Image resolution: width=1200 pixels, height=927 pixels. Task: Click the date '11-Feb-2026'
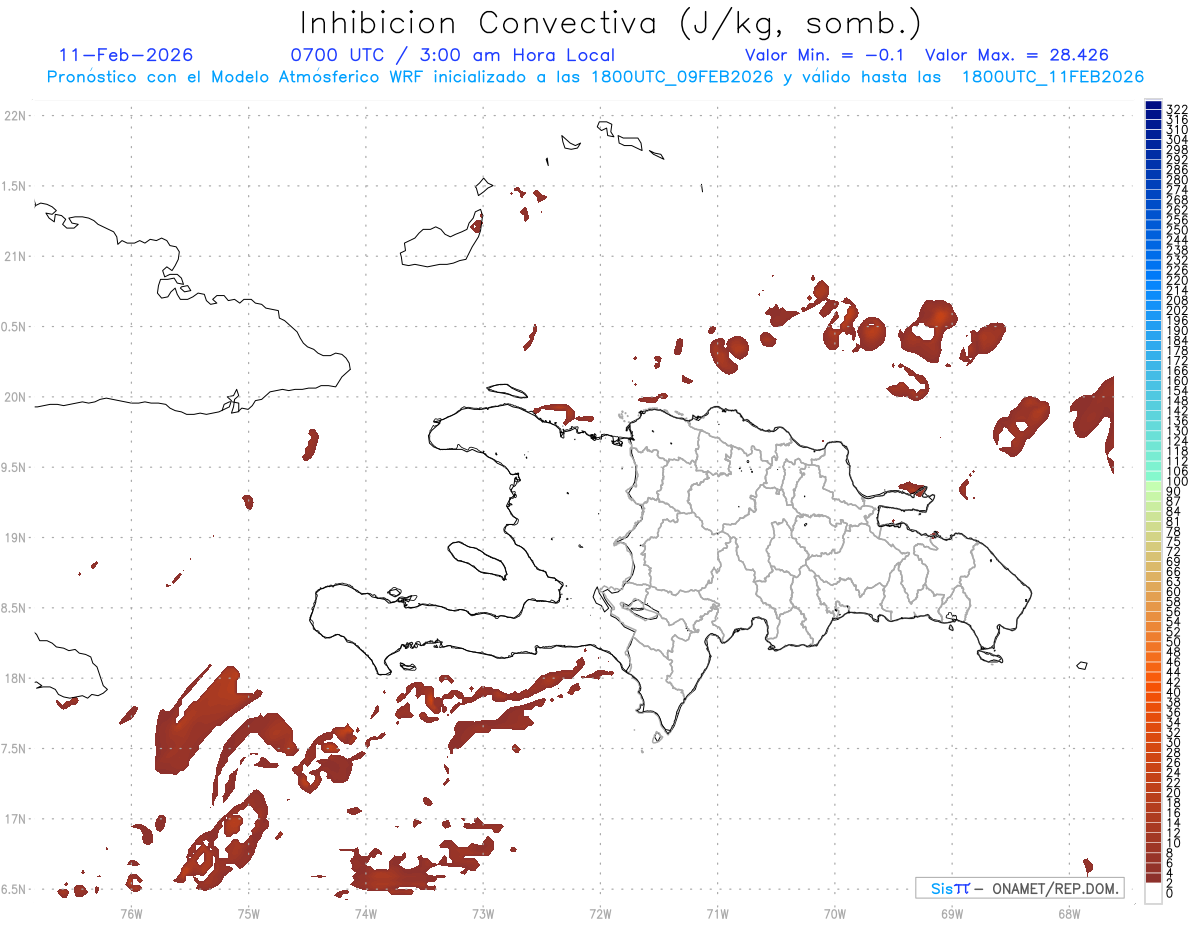pyautogui.click(x=126, y=55)
